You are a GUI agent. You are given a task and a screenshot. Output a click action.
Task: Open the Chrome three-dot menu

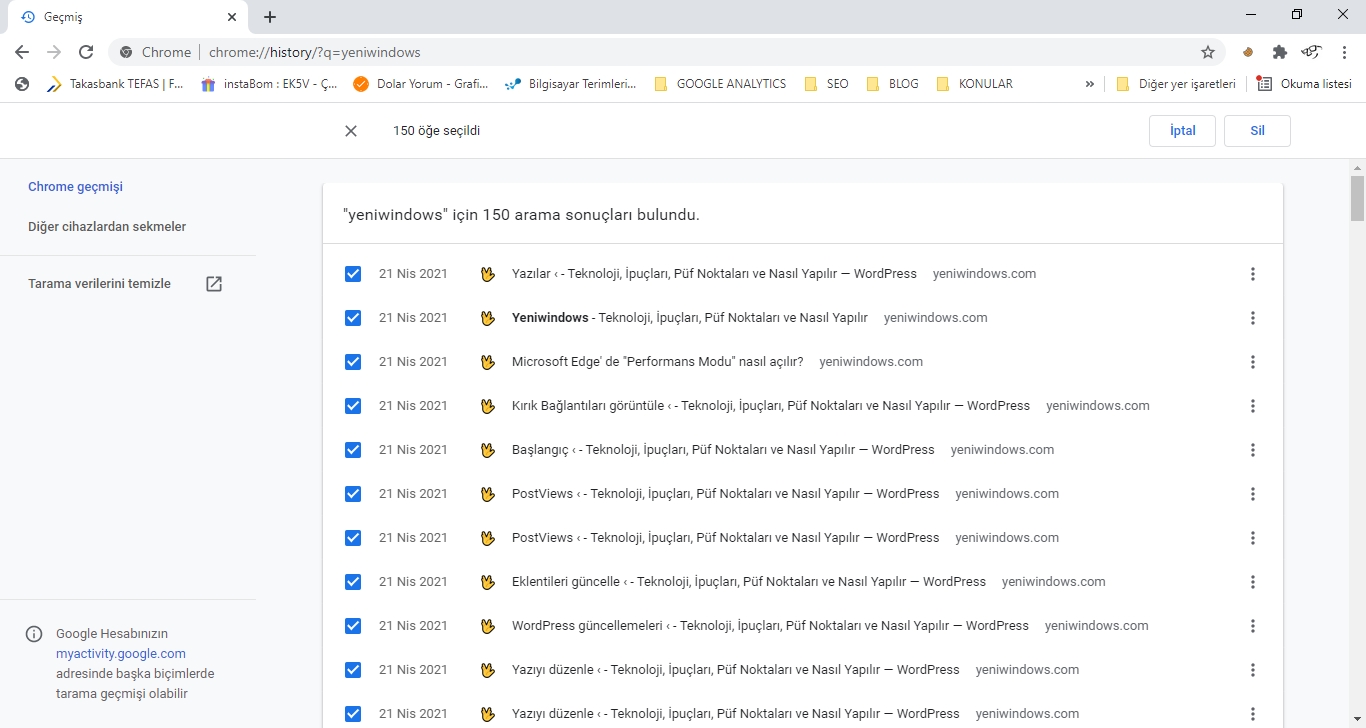coord(1345,52)
